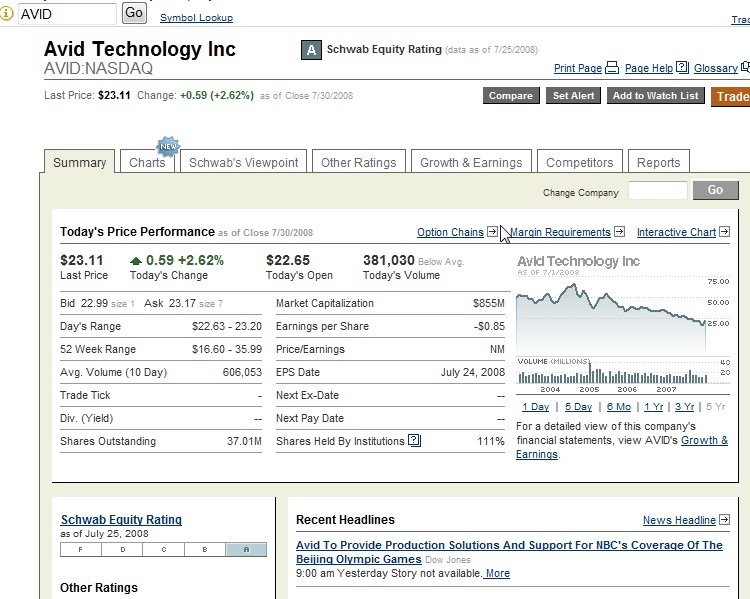The height and width of the screenshot is (599, 750).
Task: Open the Margin Requirements link
Action: pos(561,232)
